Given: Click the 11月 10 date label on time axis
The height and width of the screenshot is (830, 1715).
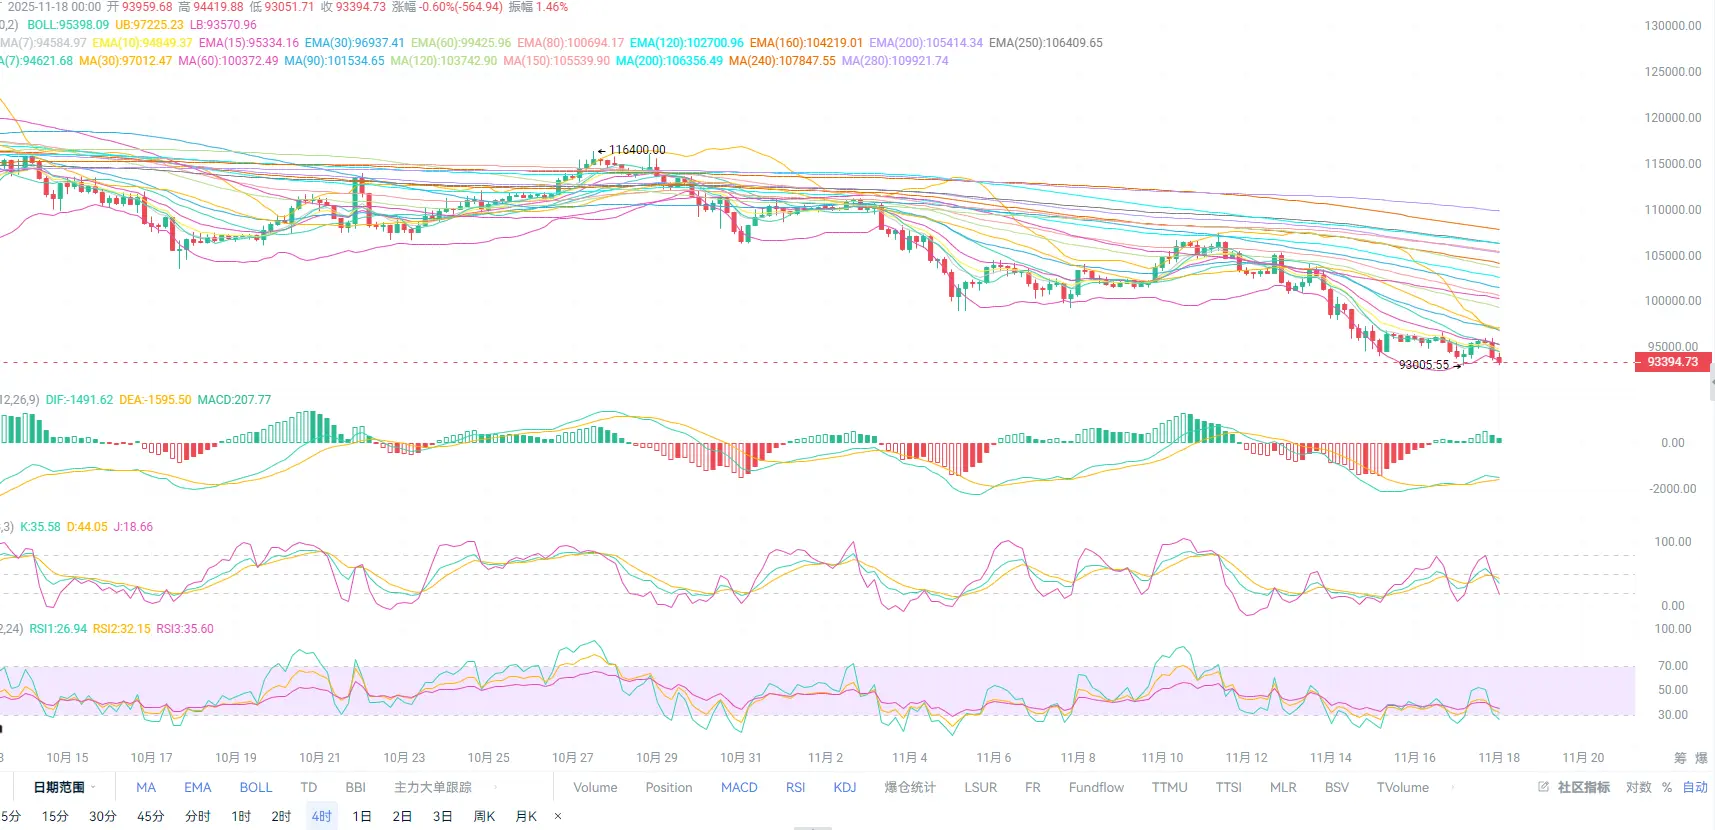Looking at the screenshot, I should [x=1162, y=758].
